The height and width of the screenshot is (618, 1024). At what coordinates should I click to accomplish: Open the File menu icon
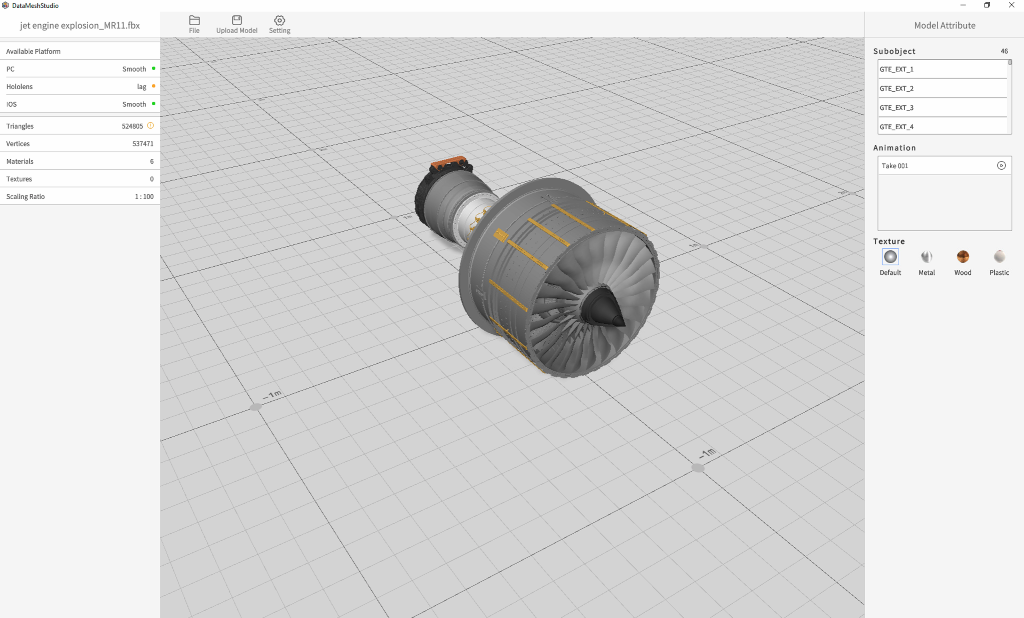tap(194, 21)
